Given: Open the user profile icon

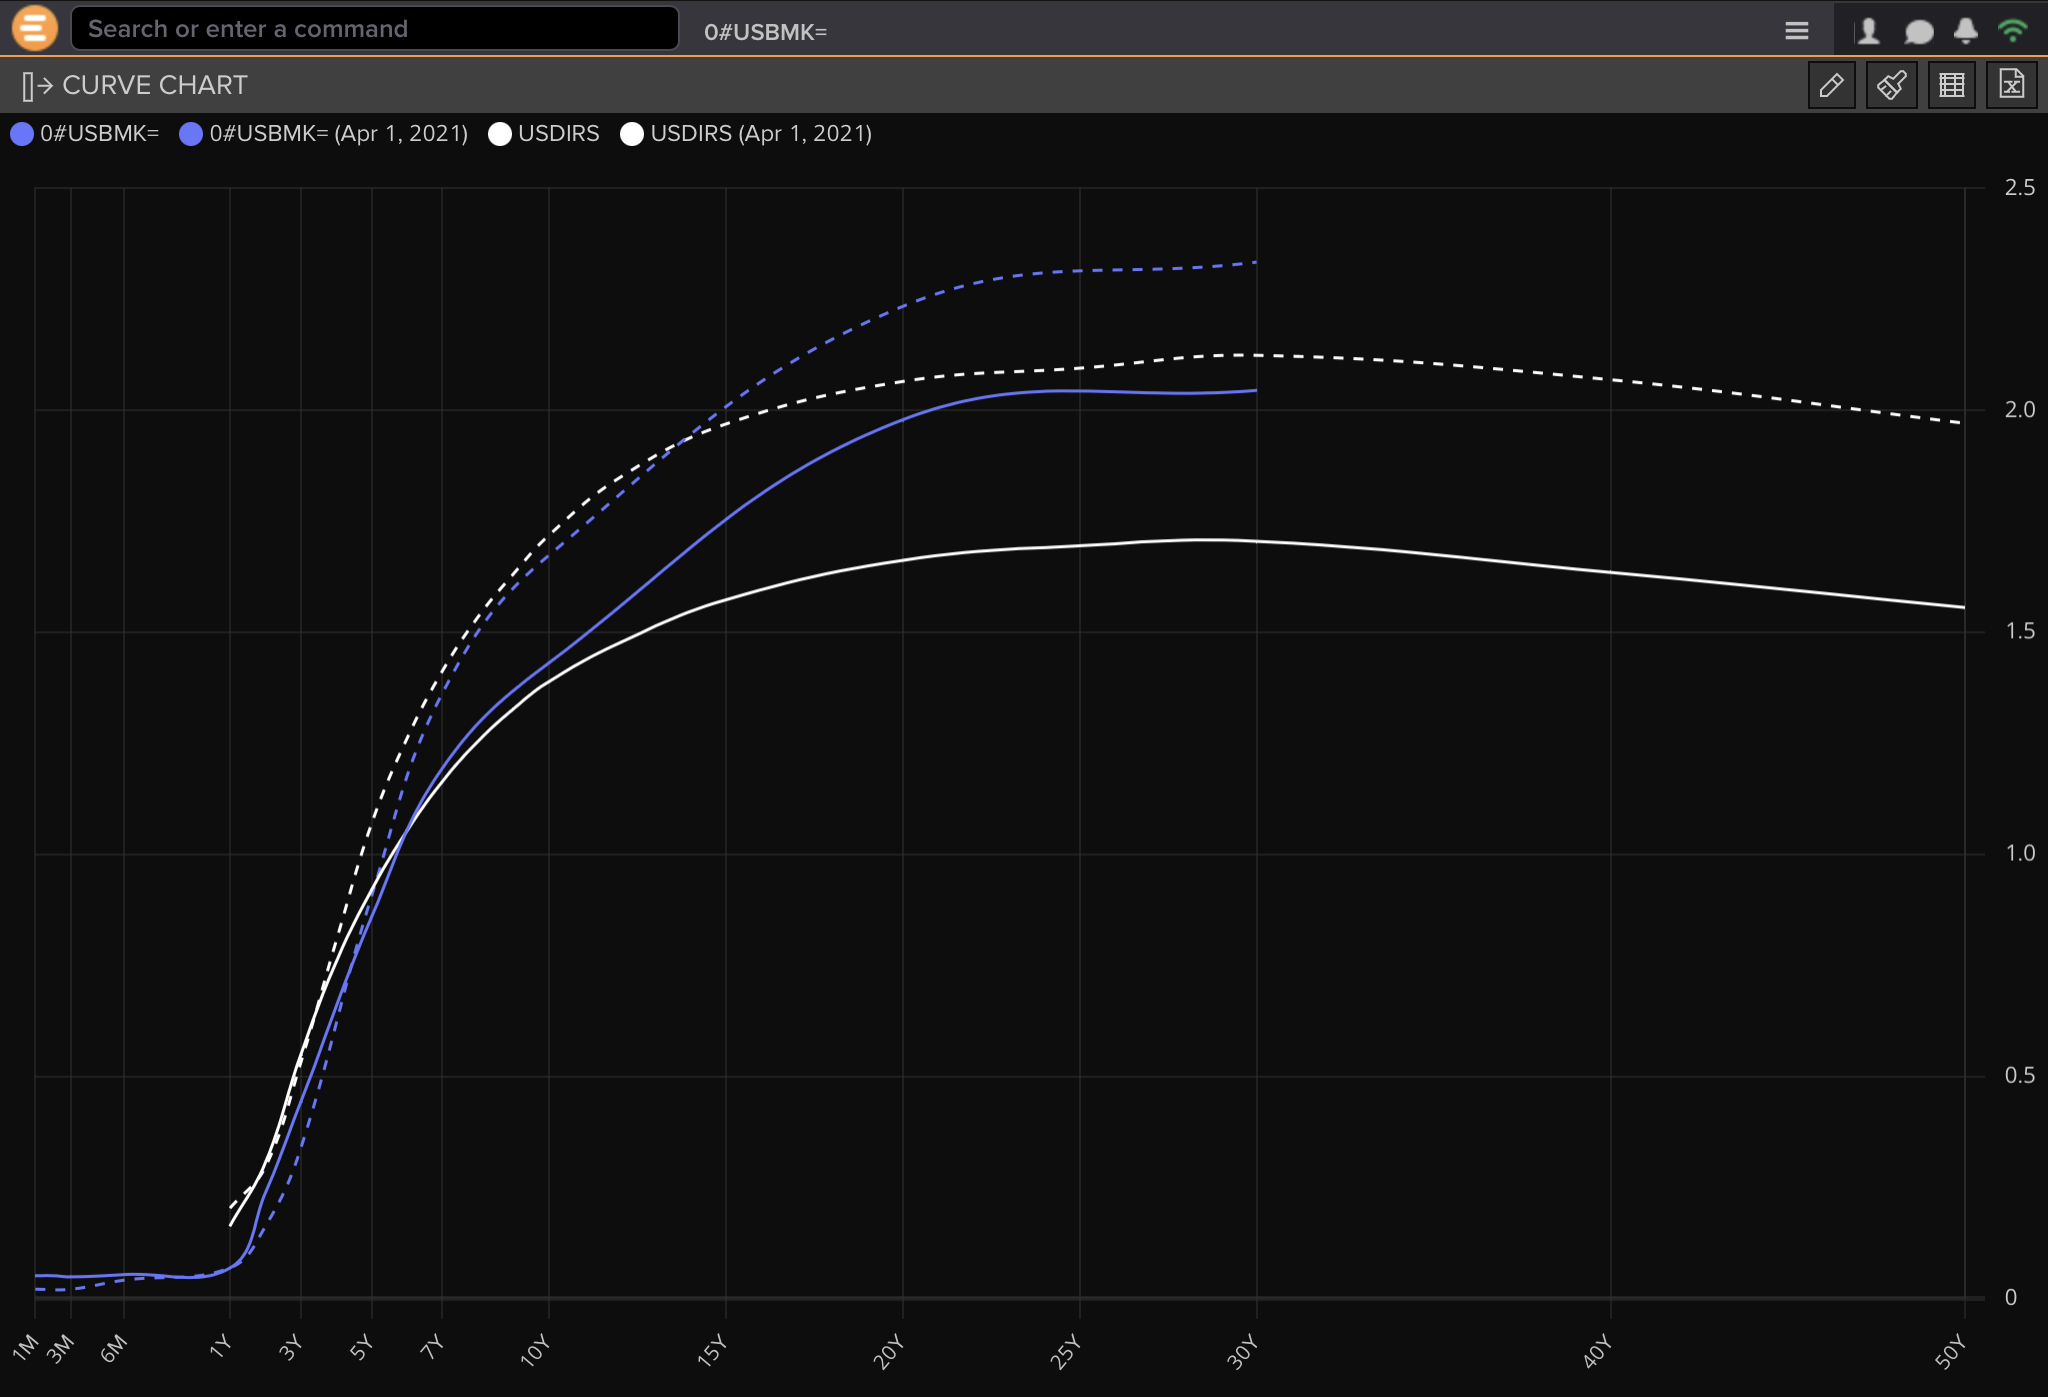Looking at the screenshot, I should (1867, 31).
